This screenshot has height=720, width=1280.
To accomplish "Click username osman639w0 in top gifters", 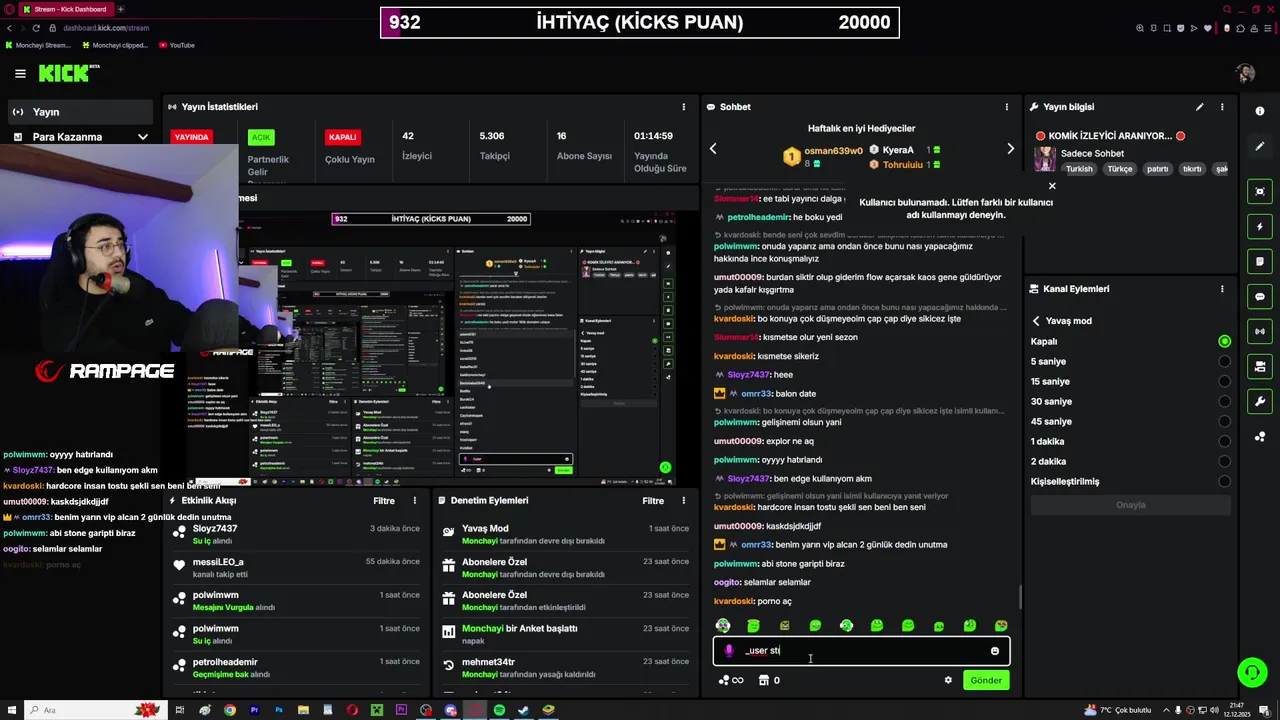I will tap(833, 151).
